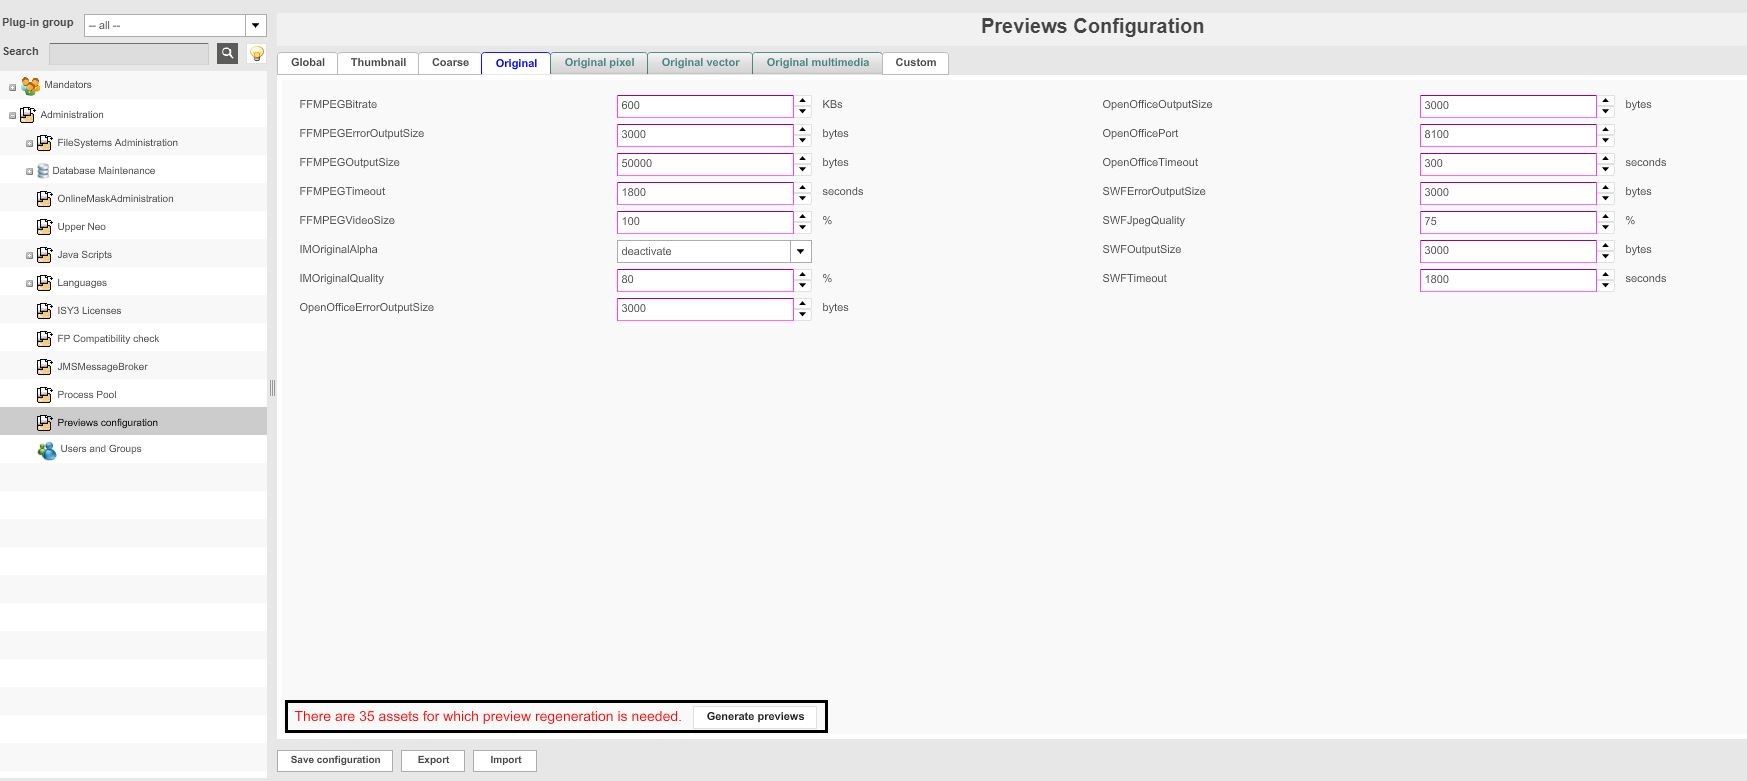Collapse the Administration tree node
The width and height of the screenshot is (1747, 781).
[x=12, y=116]
